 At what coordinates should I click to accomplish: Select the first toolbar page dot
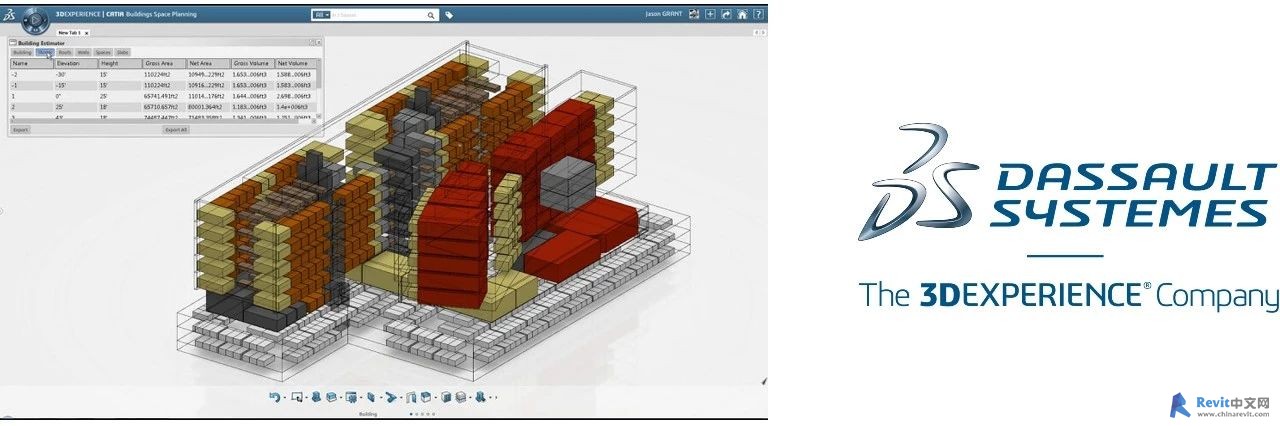pyautogui.click(x=412, y=413)
